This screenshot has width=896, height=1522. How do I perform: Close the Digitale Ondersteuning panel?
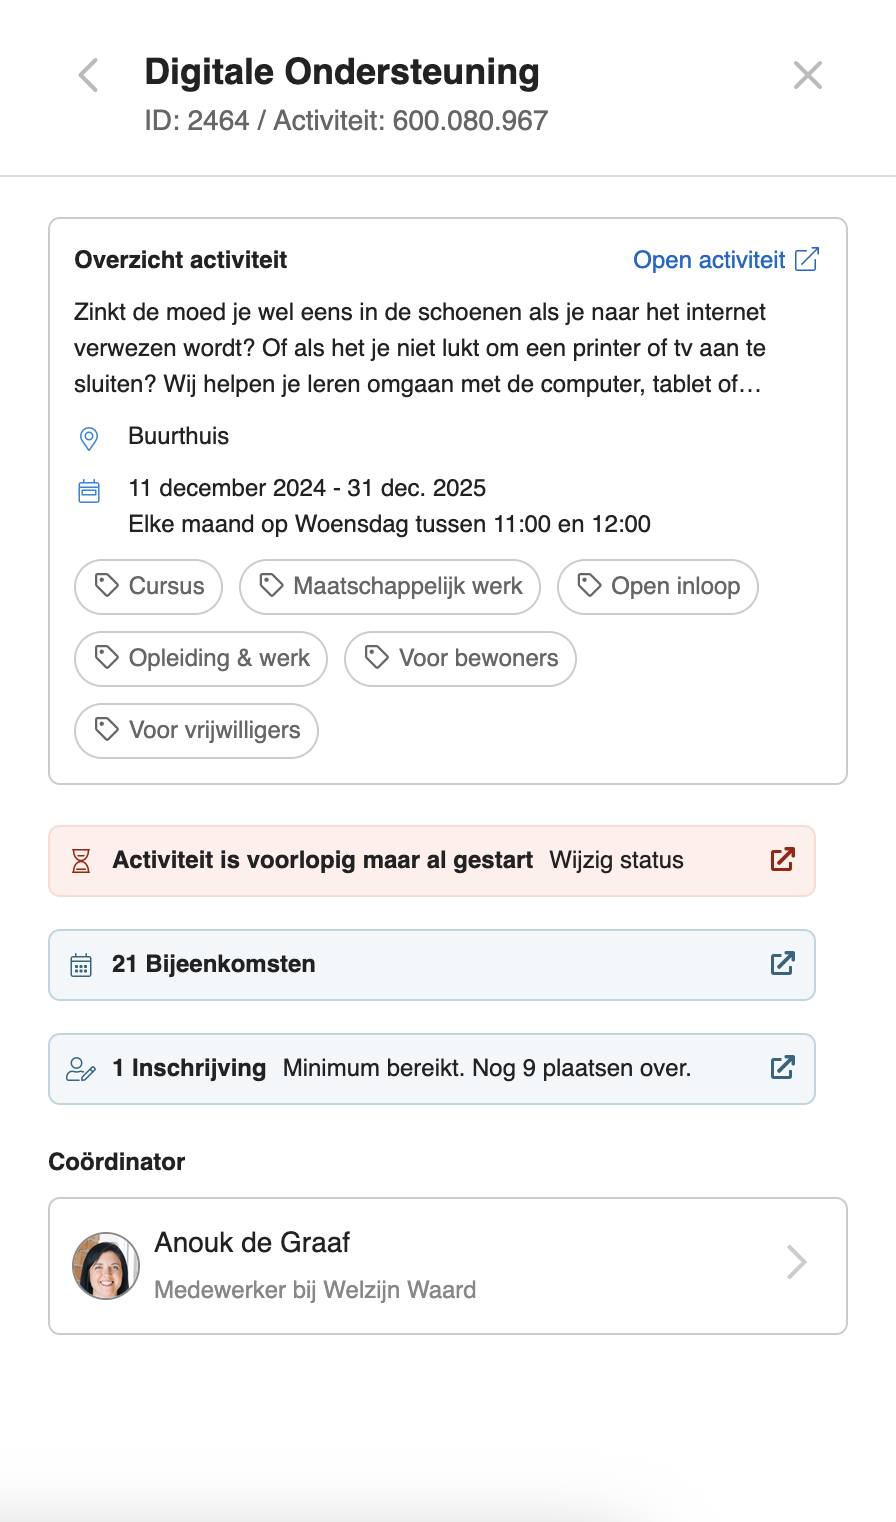coord(807,75)
